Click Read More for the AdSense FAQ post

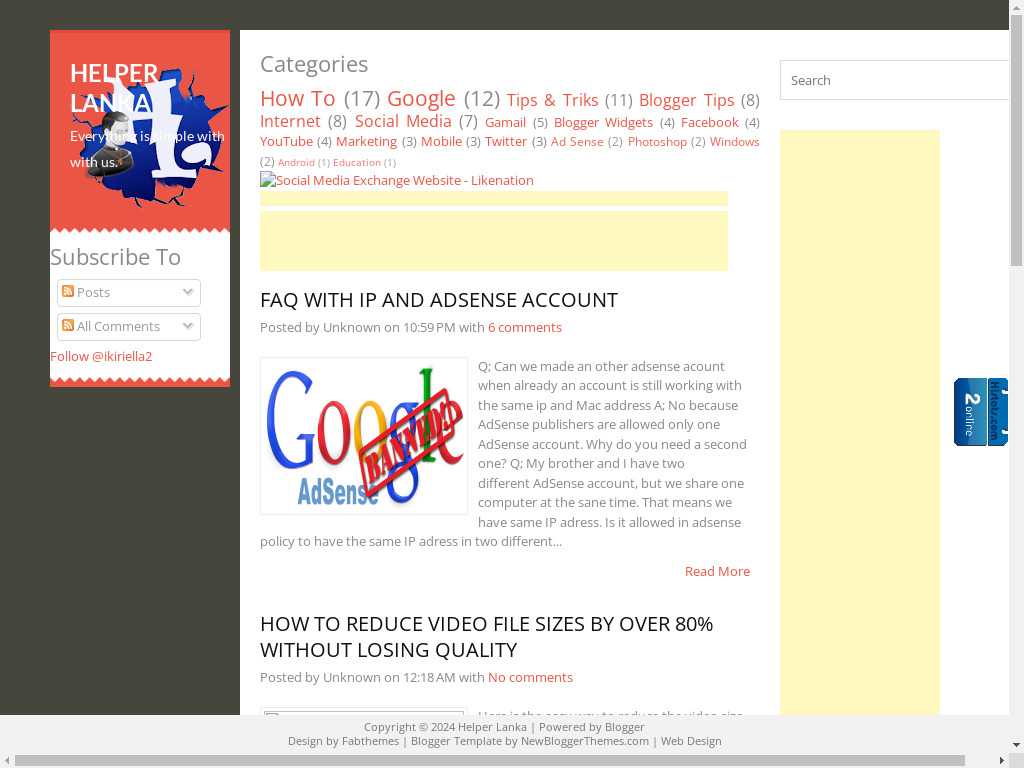pos(717,571)
